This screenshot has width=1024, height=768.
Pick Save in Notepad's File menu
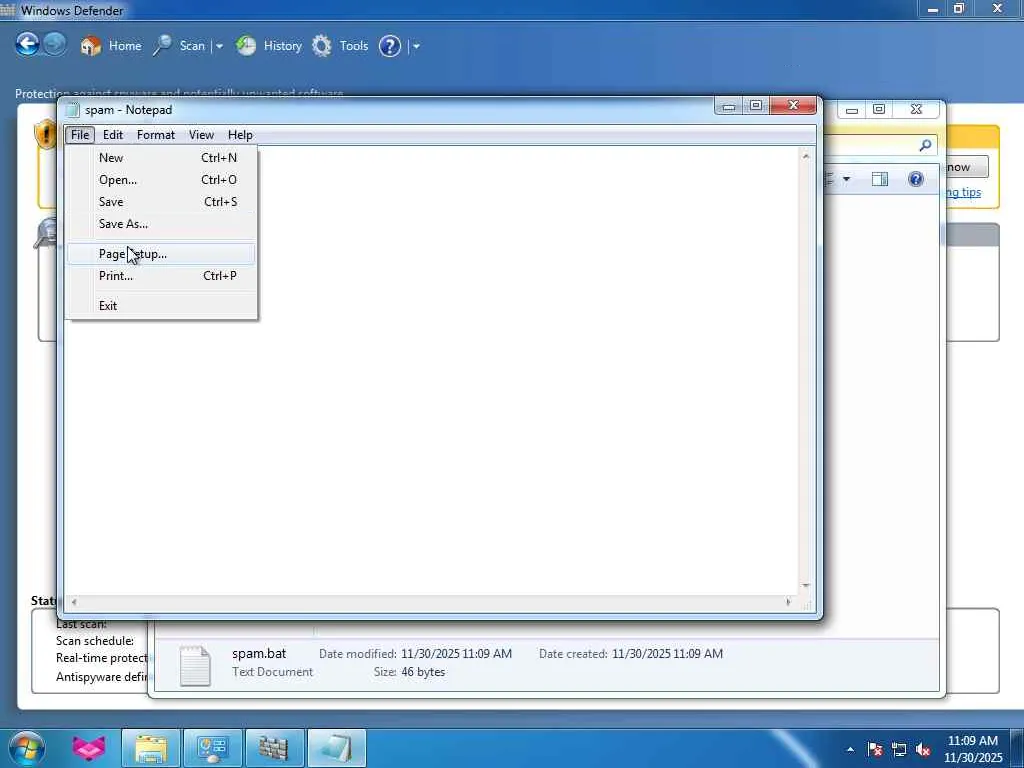161,202
